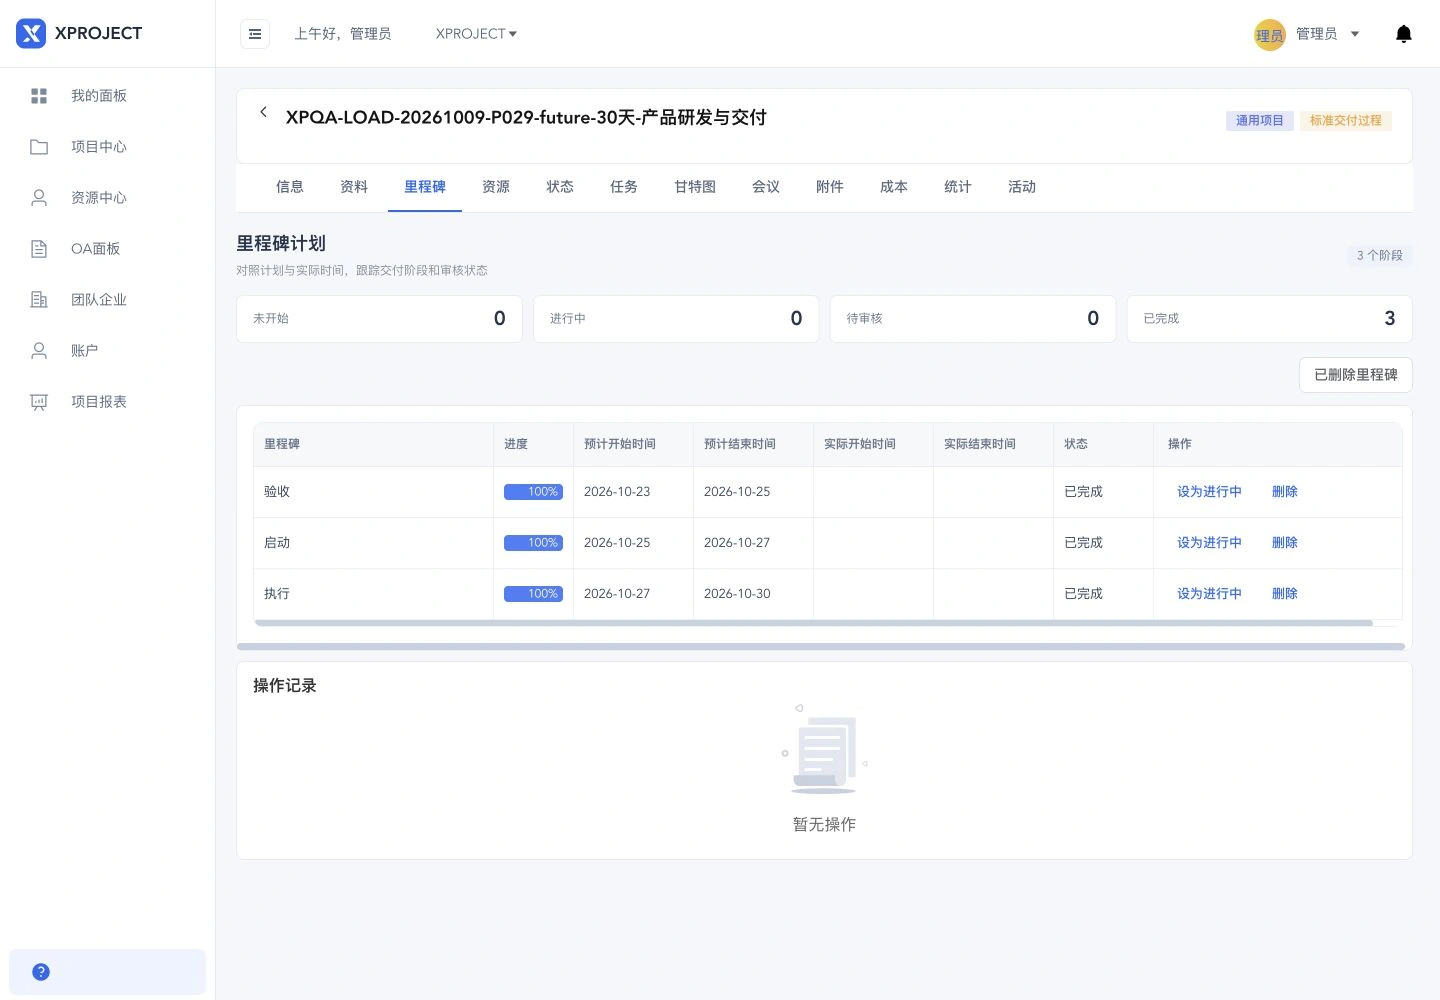Open notifications bell icon
This screenshot has height=1000, width=1440.
pos(1404,34)
